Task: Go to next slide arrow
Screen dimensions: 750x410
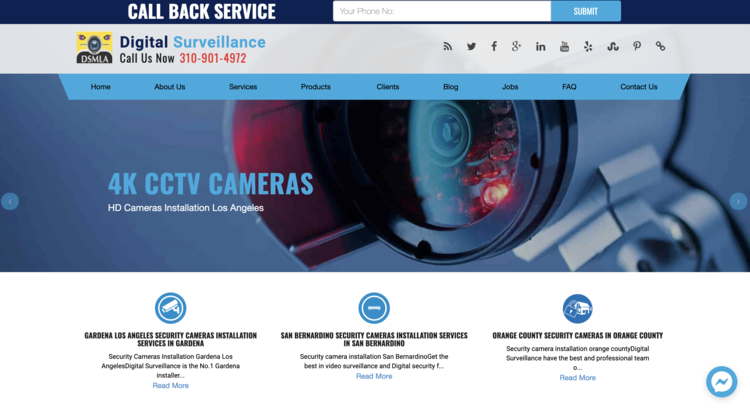Action: point(738,201)
